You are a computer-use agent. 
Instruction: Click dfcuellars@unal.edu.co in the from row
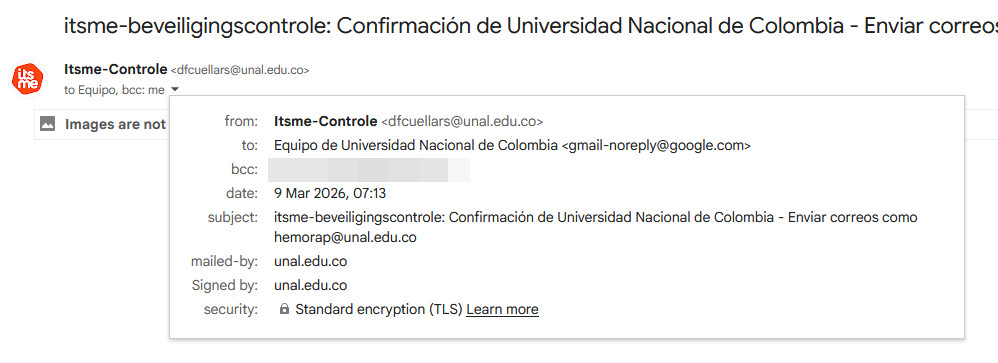461,121
